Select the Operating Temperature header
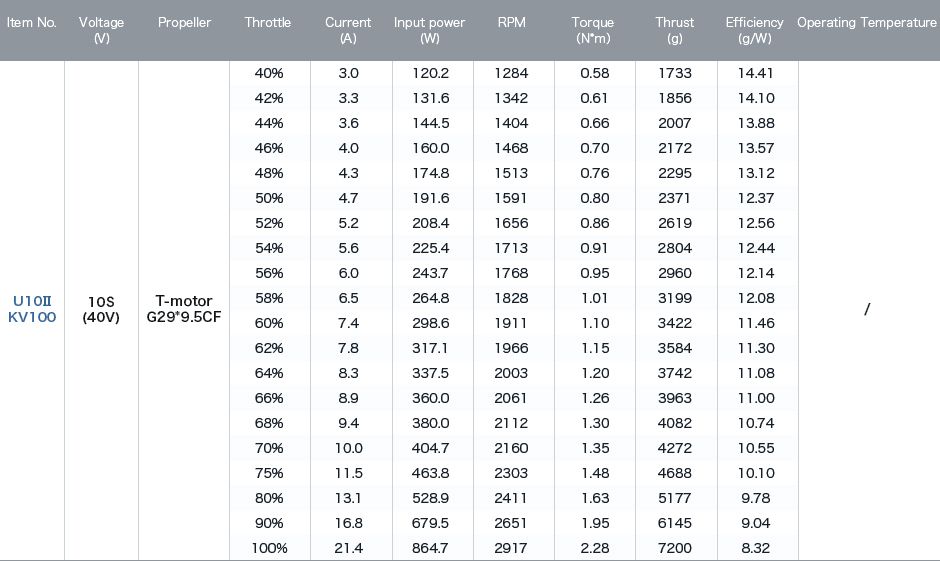This screenshot has width=940, height=561. click(866, 23)
